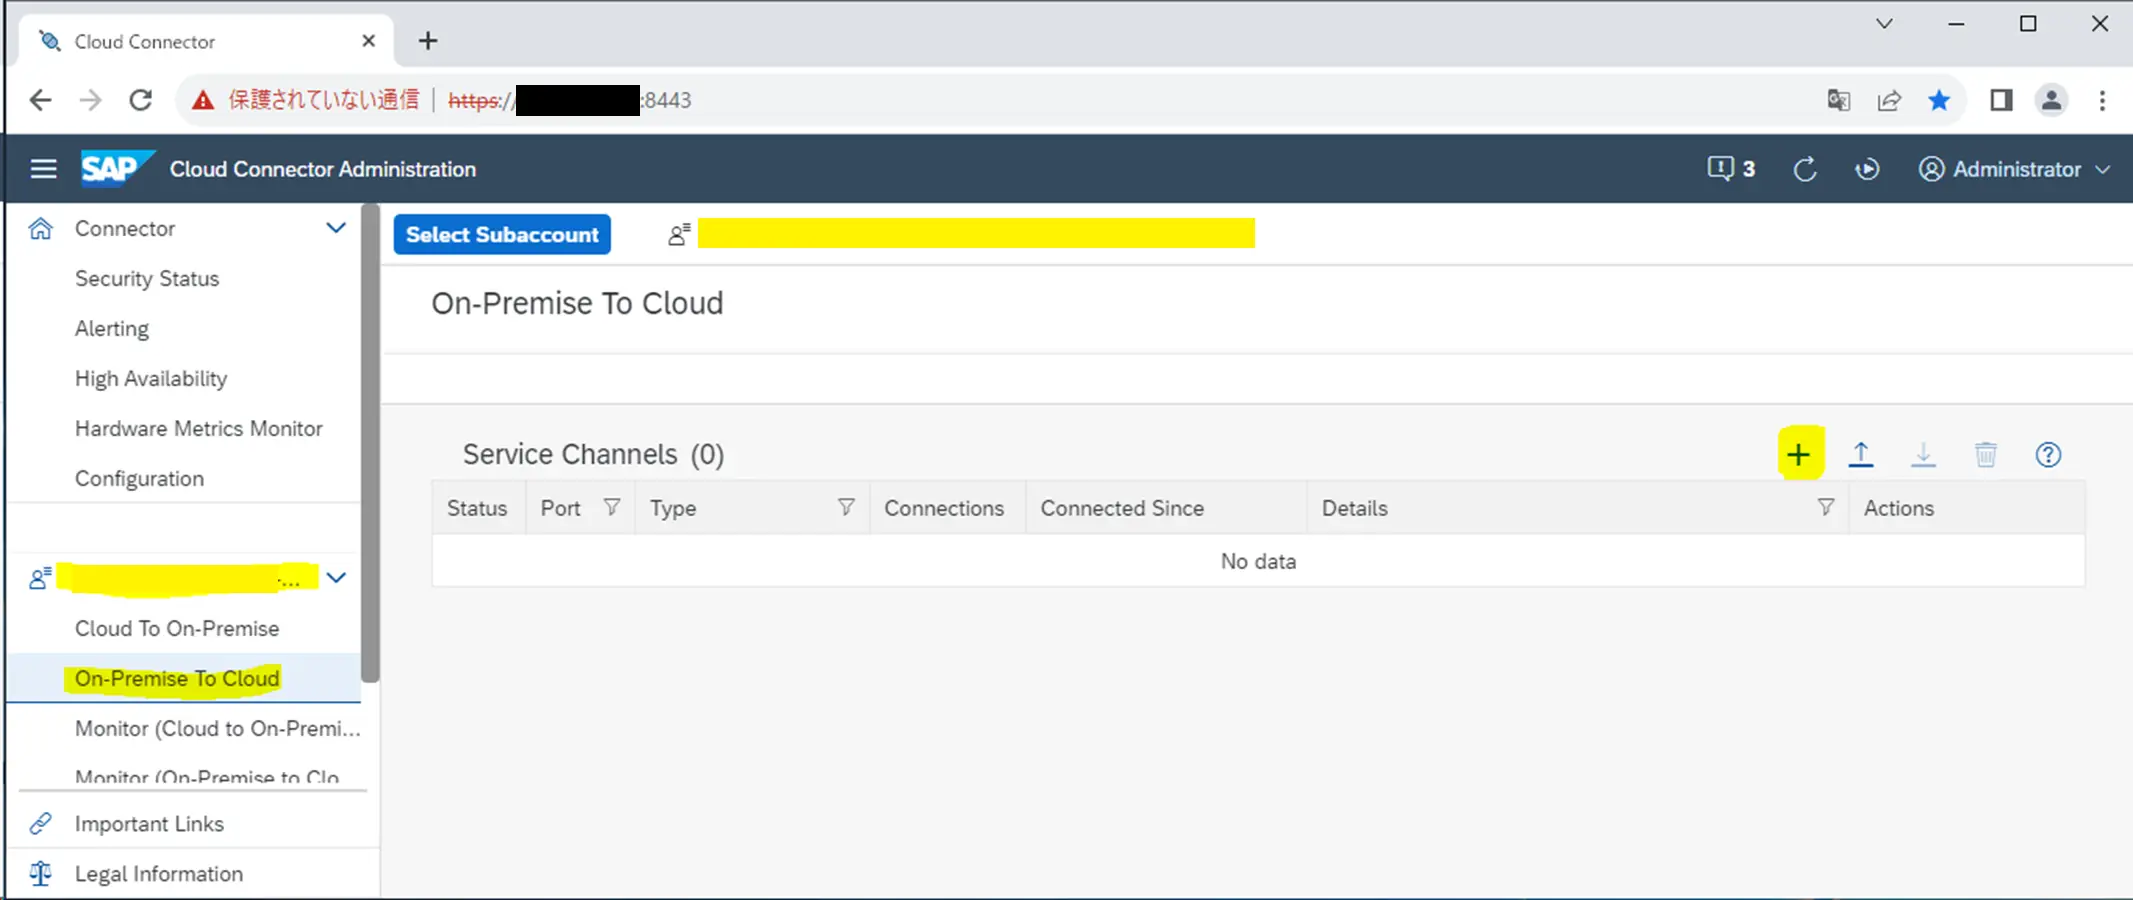Select the Cloud Connector browser tab
Screen dimensions: 2133x900
click(206, 41)
